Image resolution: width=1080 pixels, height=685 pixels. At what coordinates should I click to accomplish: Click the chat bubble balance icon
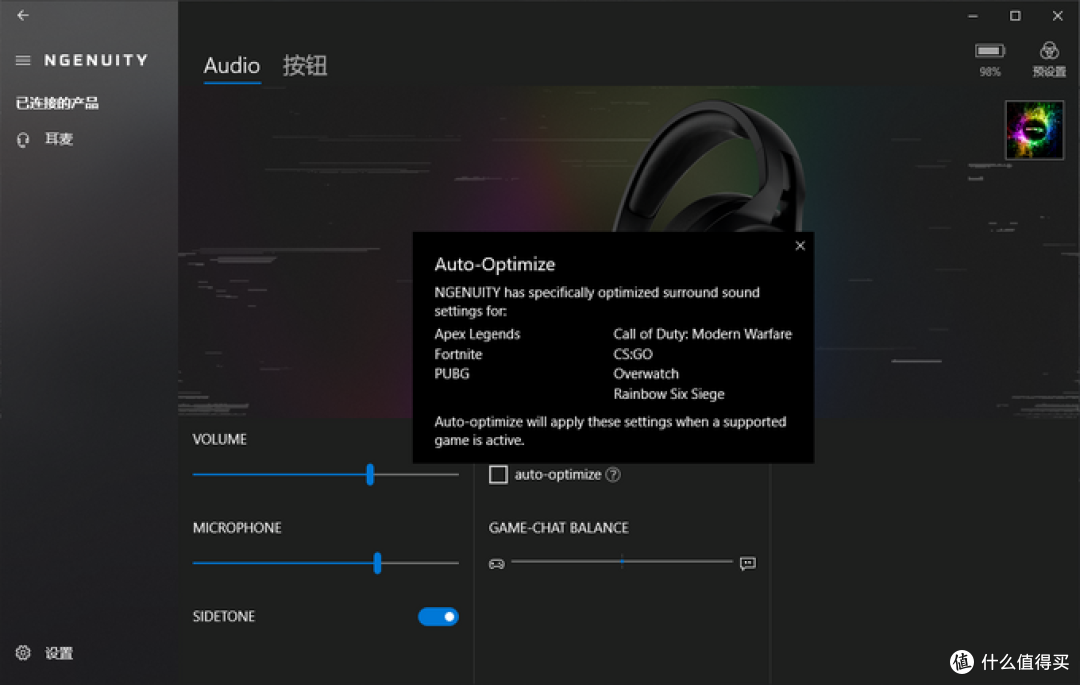(747, 564)
